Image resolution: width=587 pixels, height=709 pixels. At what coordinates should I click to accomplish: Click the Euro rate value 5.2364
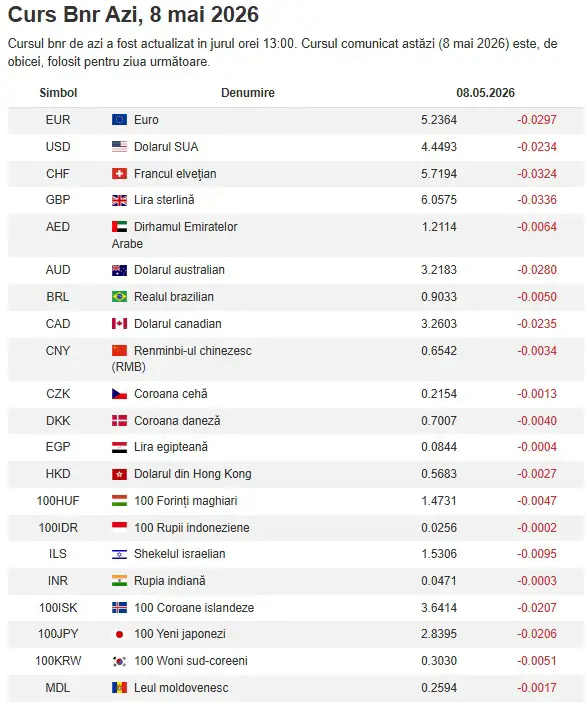(x=439, y=120)
